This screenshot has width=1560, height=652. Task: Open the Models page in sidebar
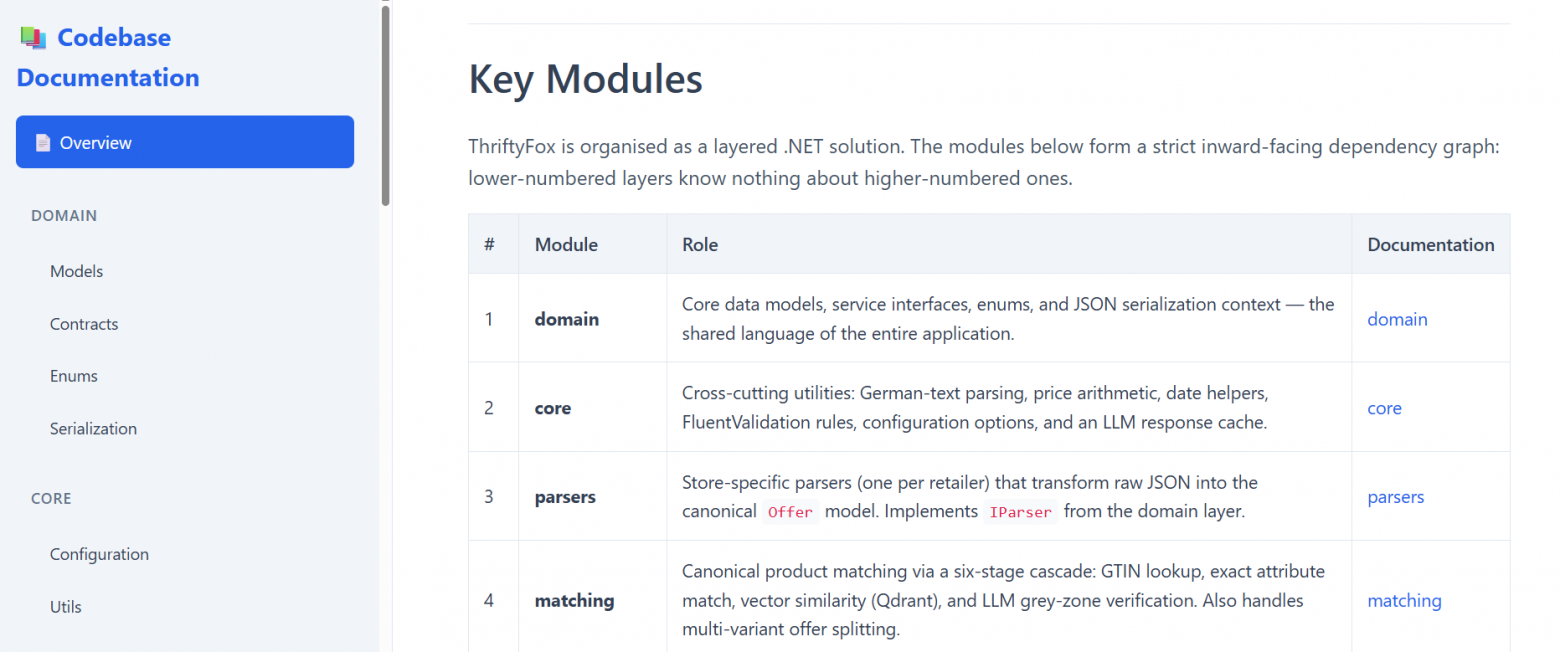[x=76, y=271]
